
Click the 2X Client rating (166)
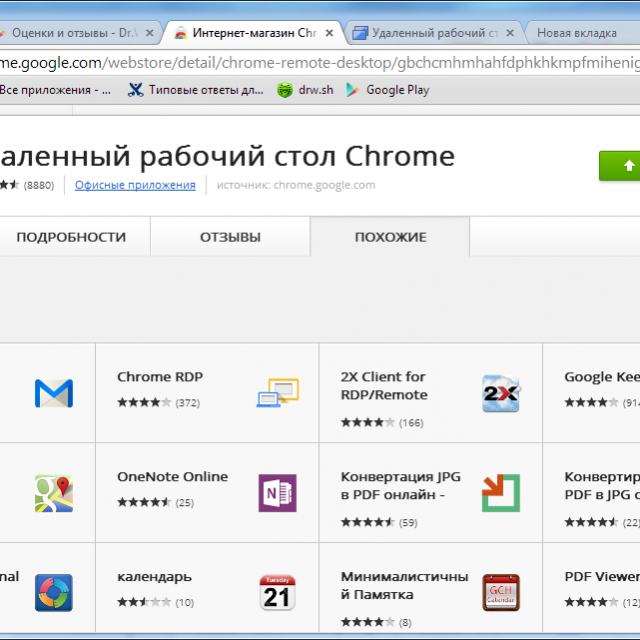tap(382, 422)
